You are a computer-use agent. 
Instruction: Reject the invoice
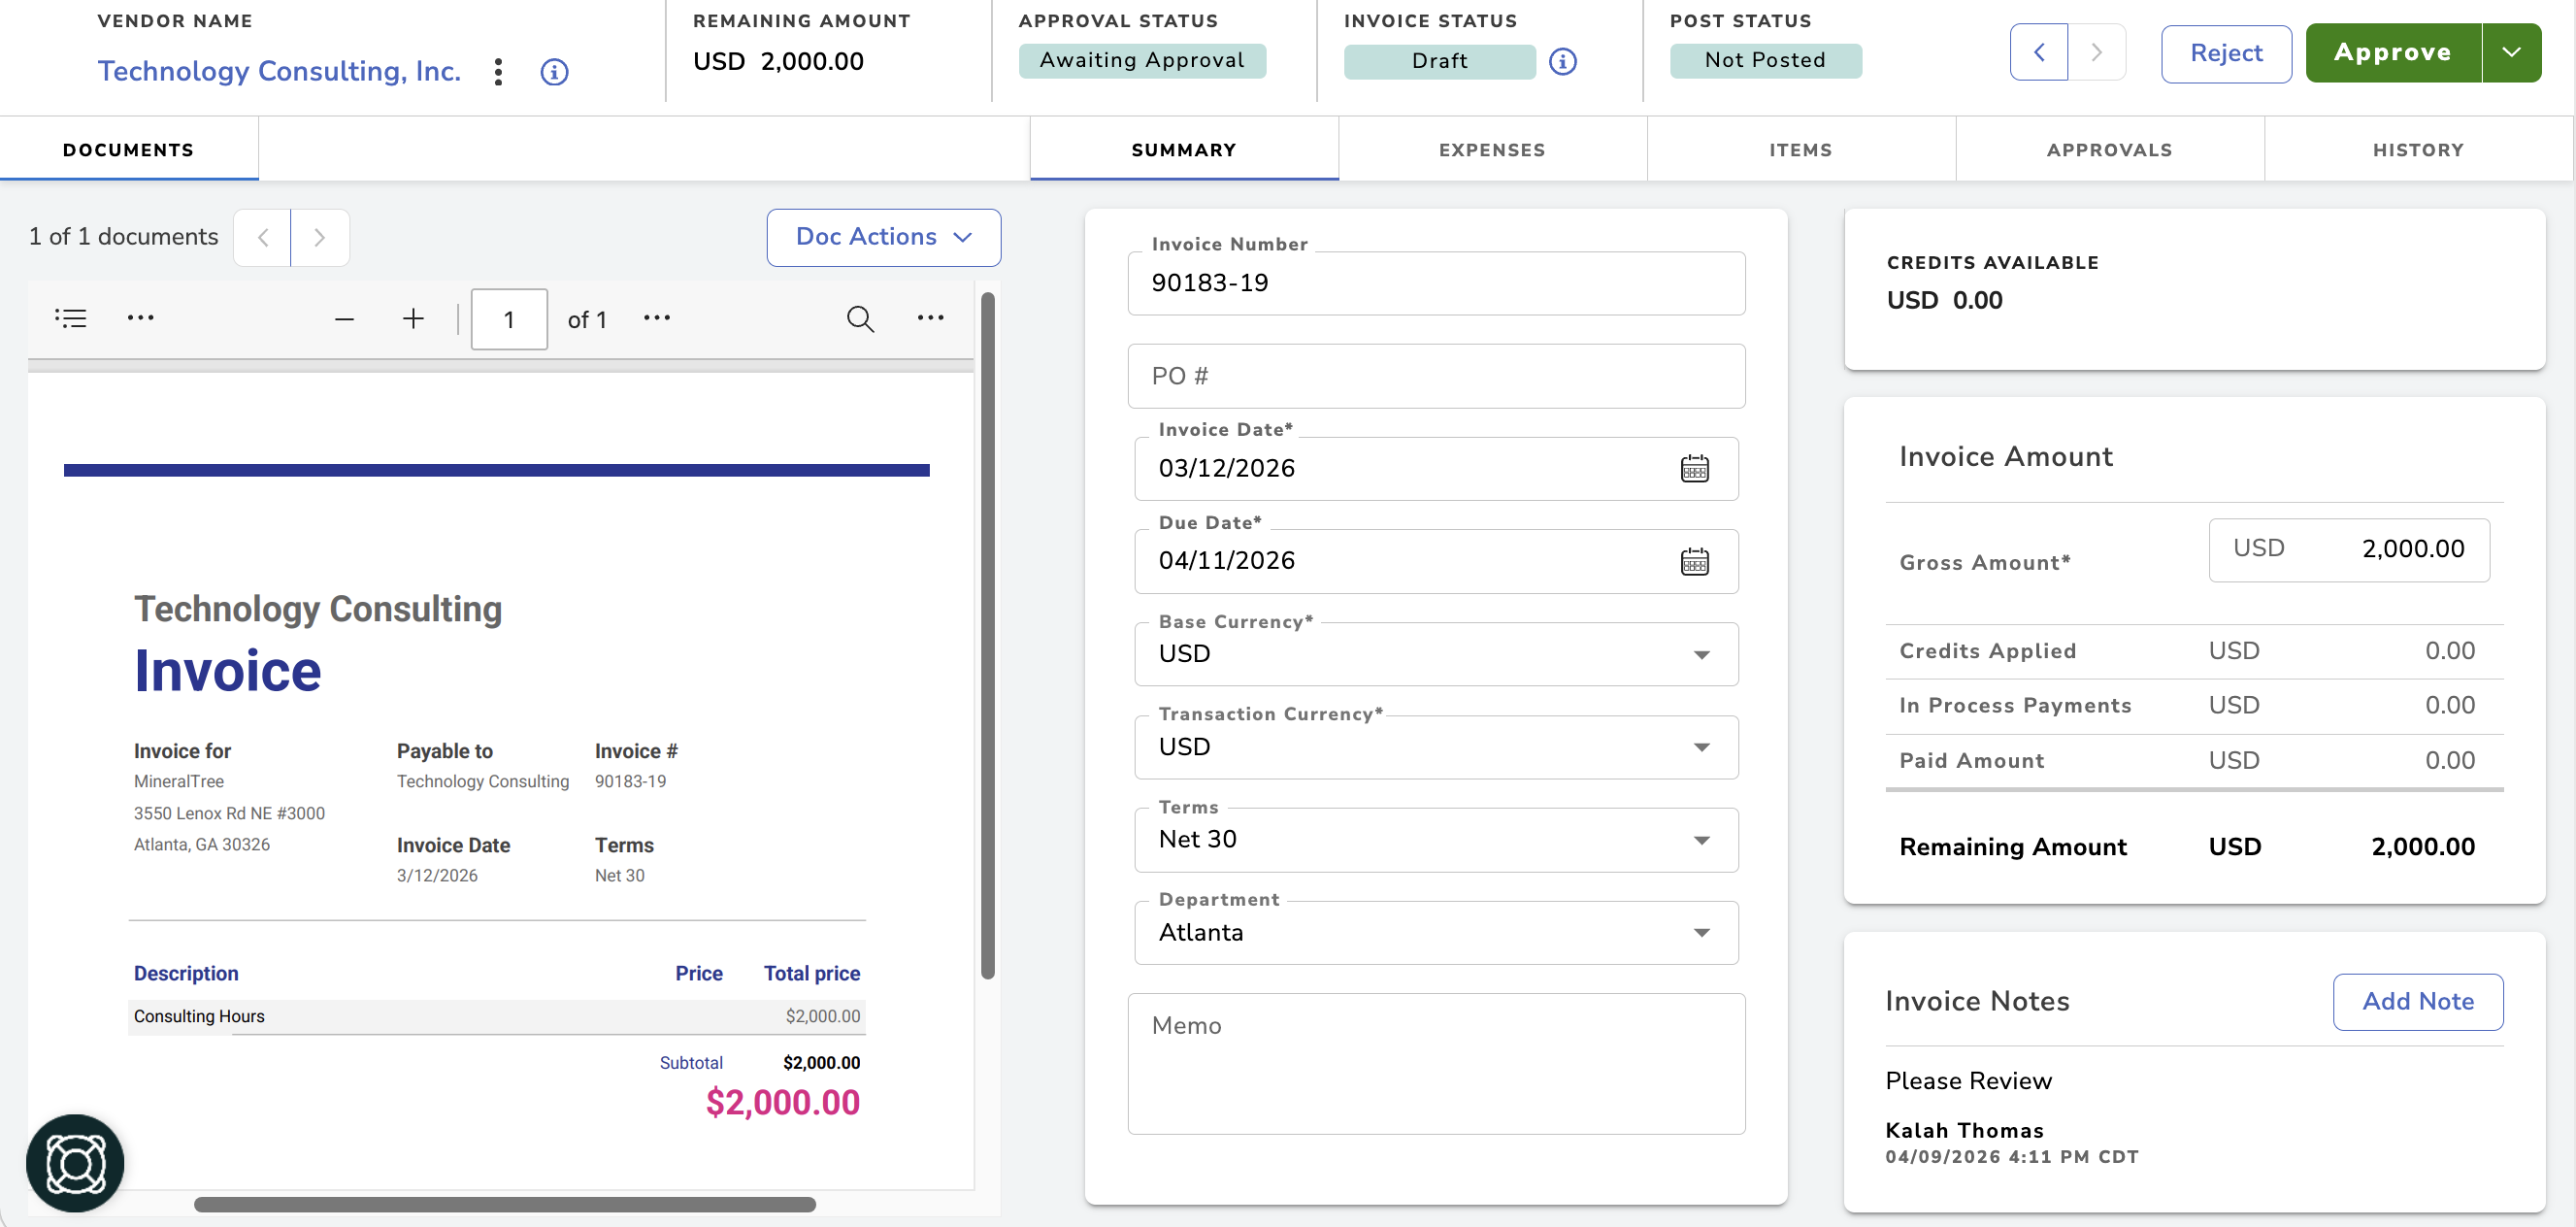(x=2226, y=54)
